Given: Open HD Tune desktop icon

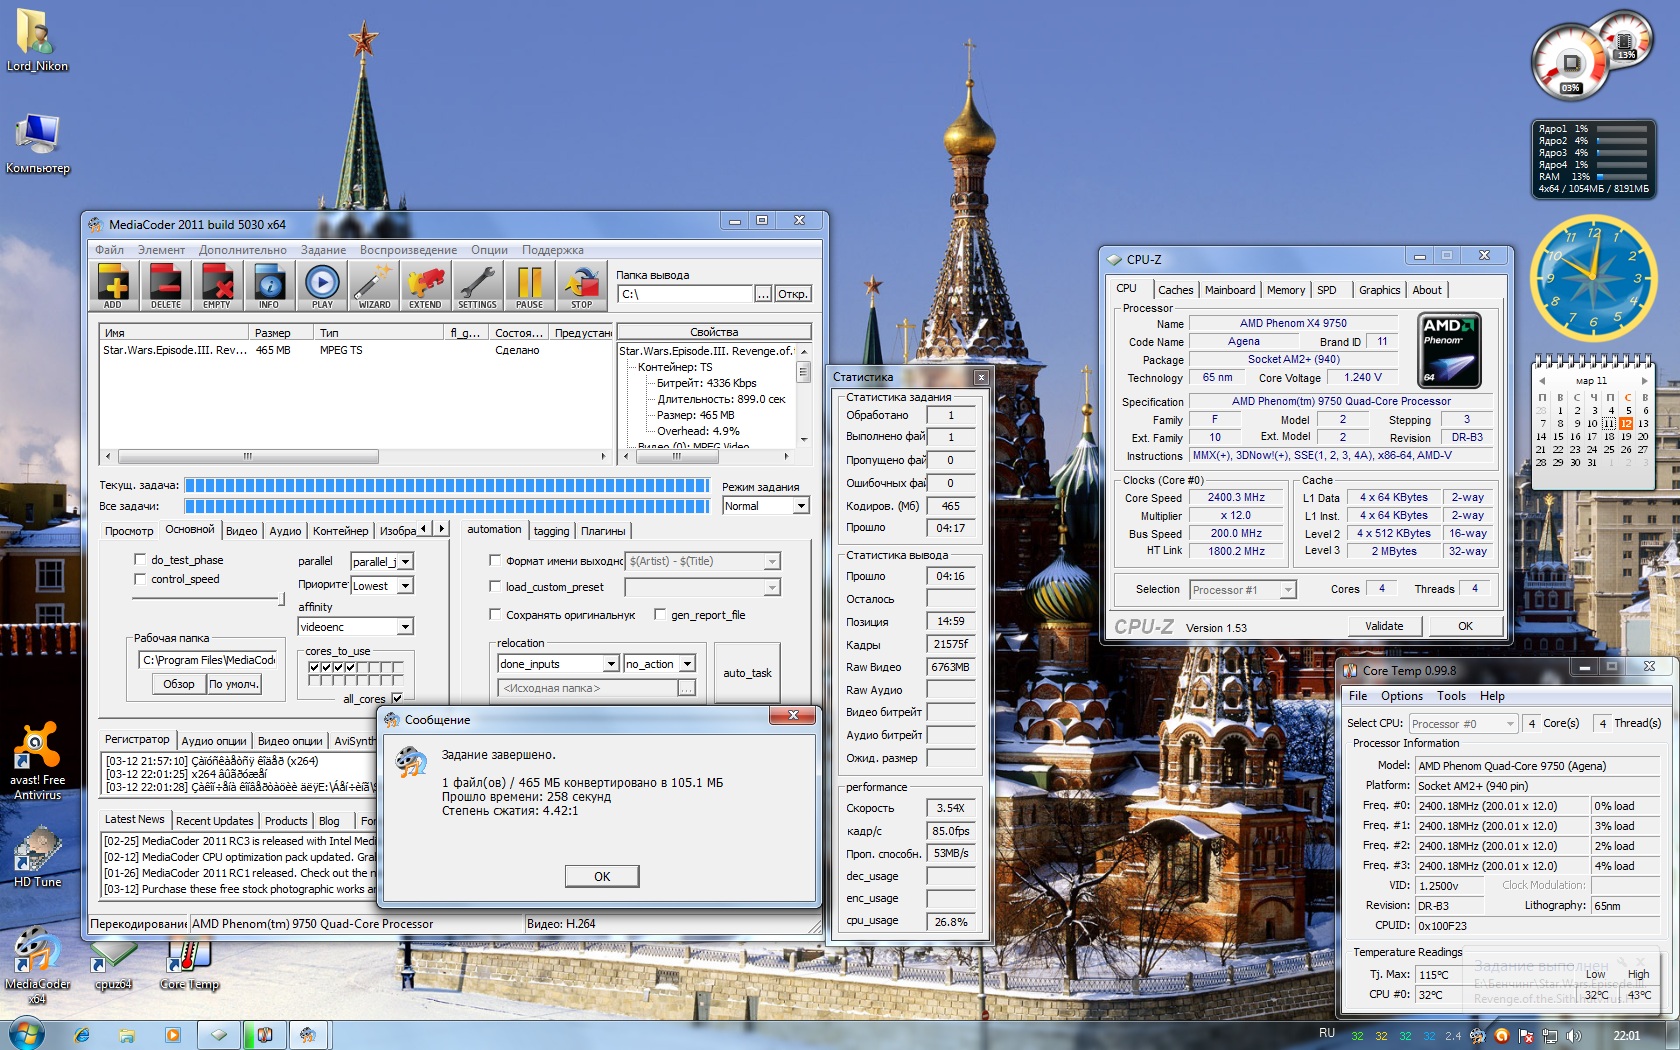Looking at the screenshot, I should [x=37, y=857].
